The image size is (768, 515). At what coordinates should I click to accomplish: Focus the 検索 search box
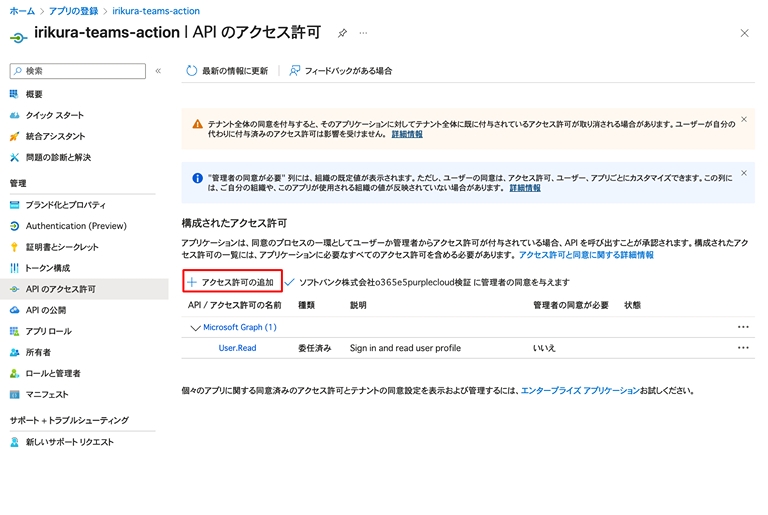pos(77,71)
